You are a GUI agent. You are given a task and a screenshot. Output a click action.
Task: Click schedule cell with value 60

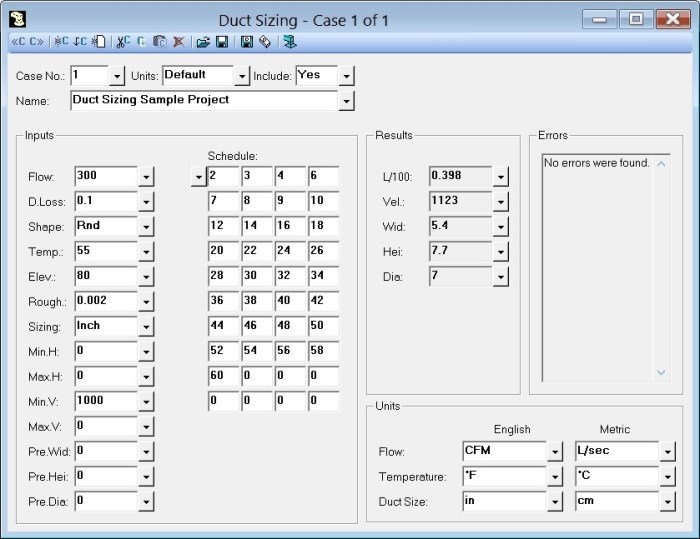click(224, 376)
